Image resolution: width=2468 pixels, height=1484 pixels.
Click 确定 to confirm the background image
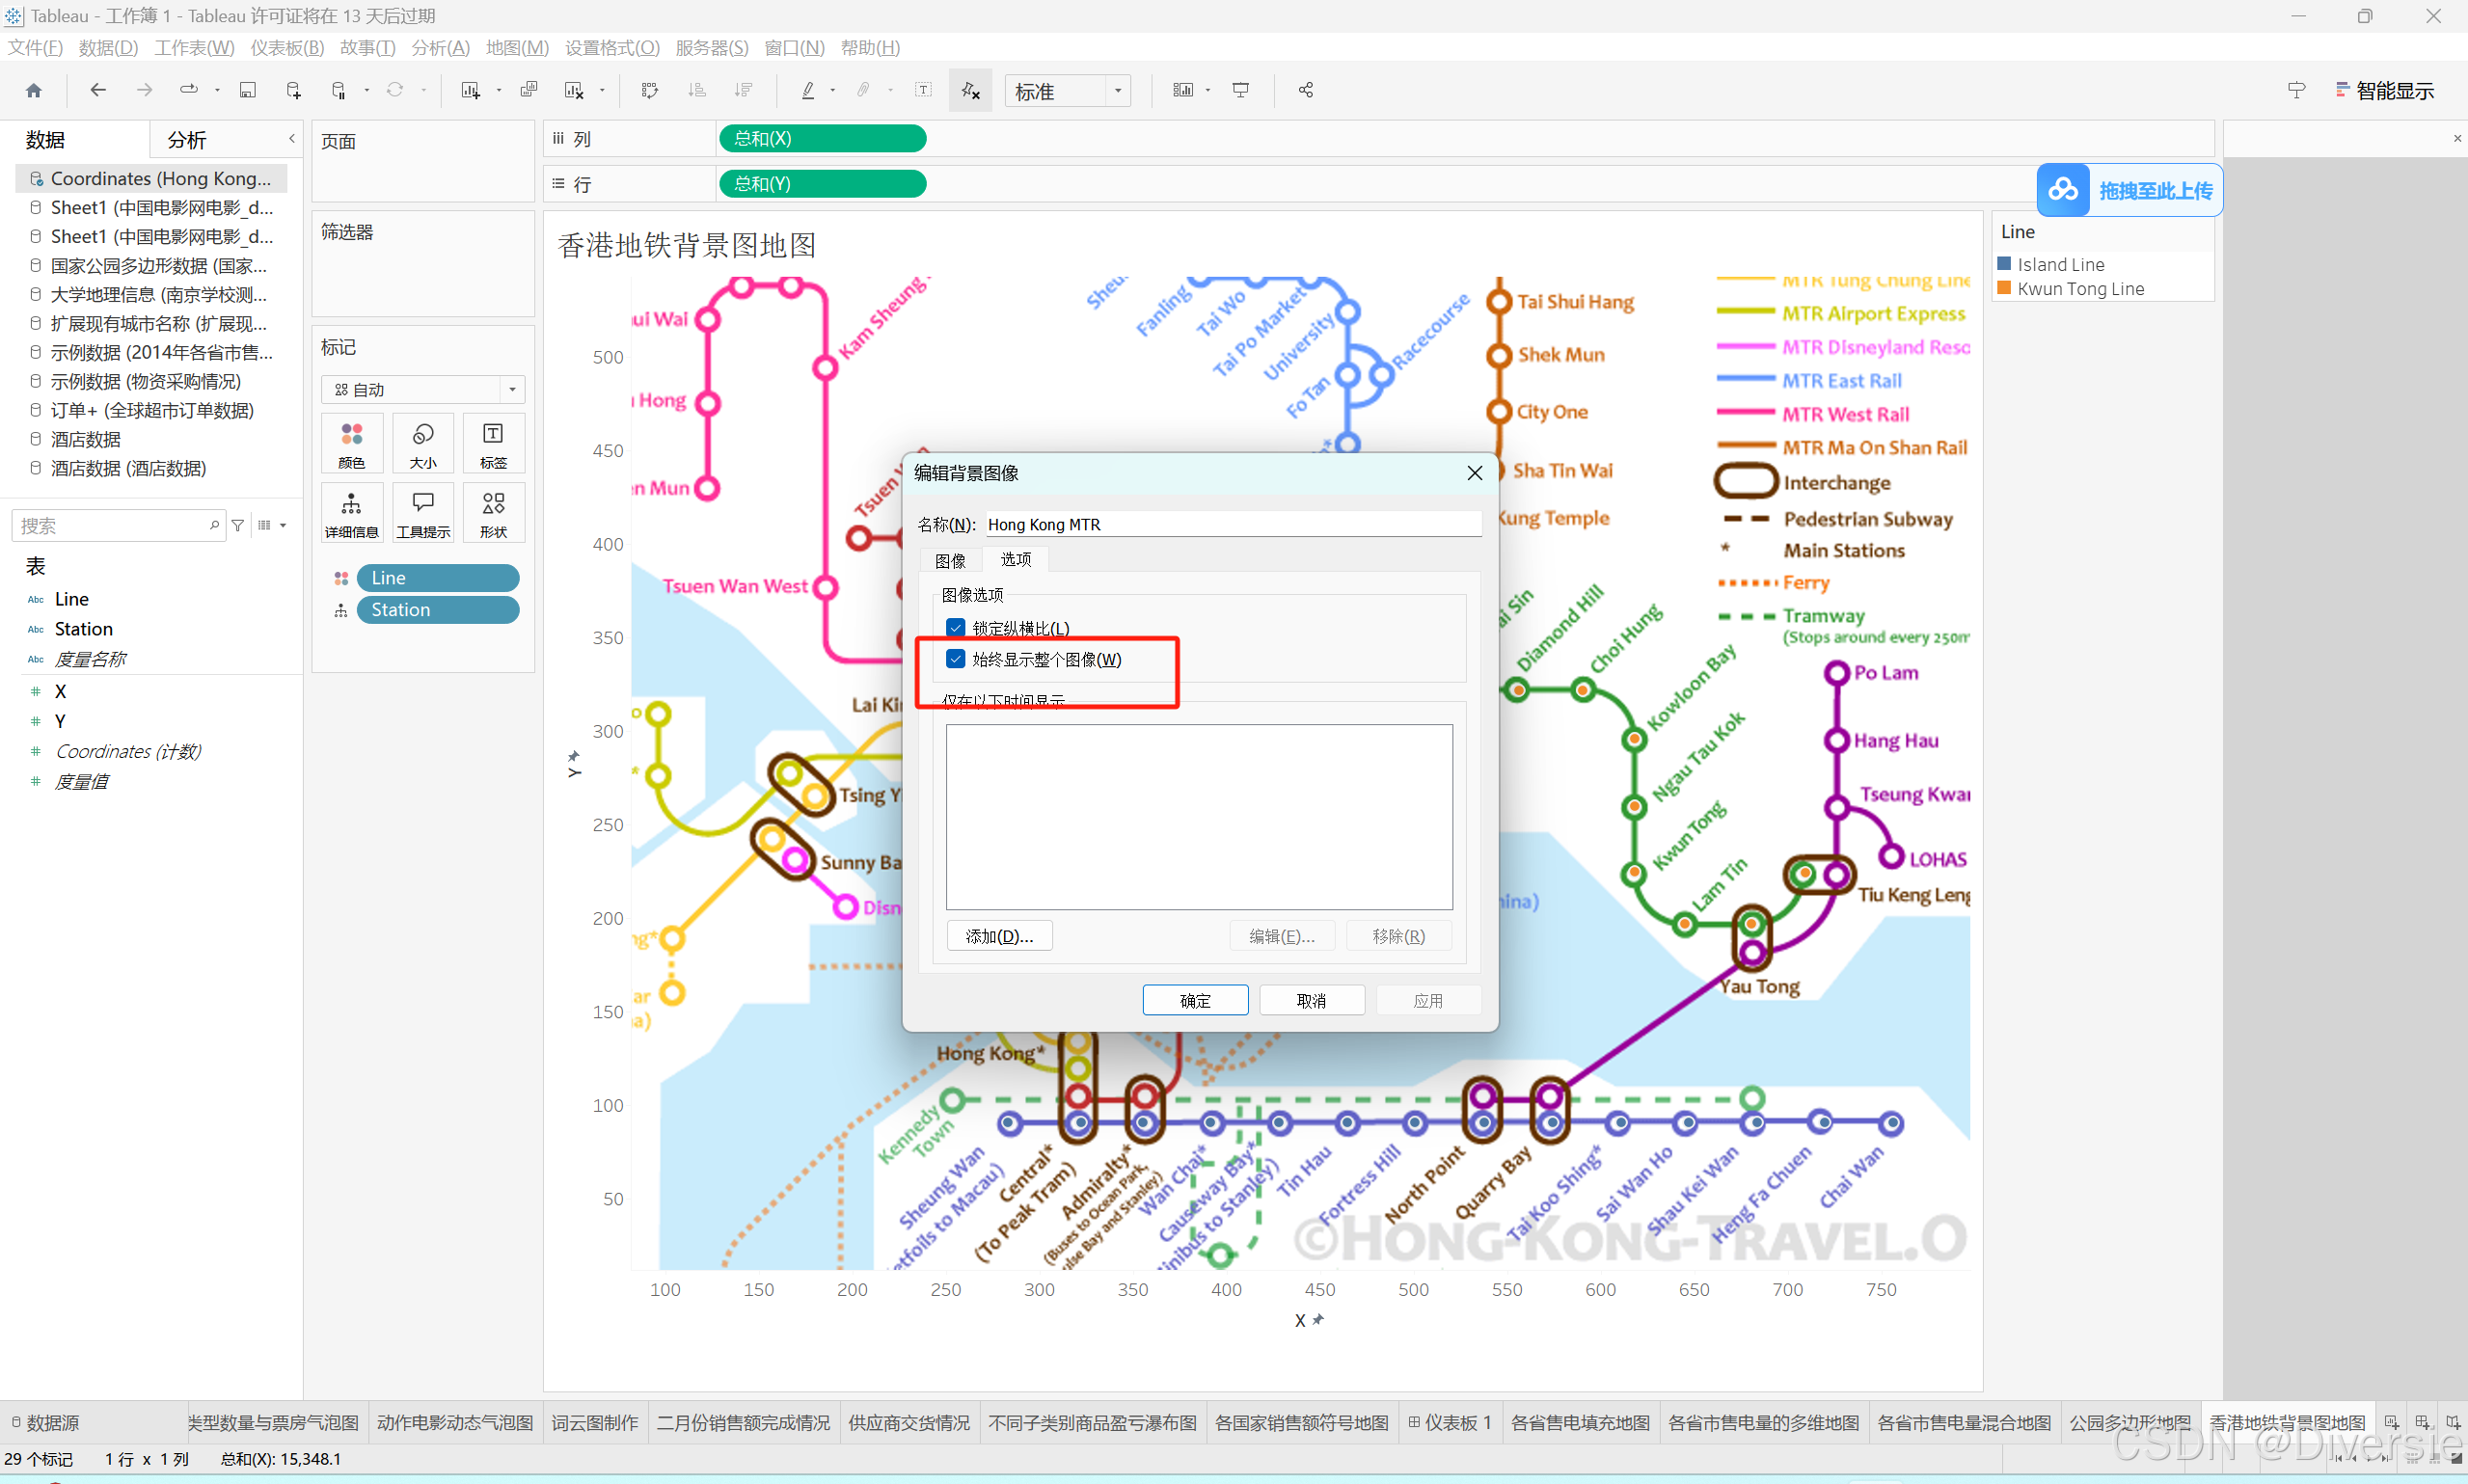pos(1195,1000)
